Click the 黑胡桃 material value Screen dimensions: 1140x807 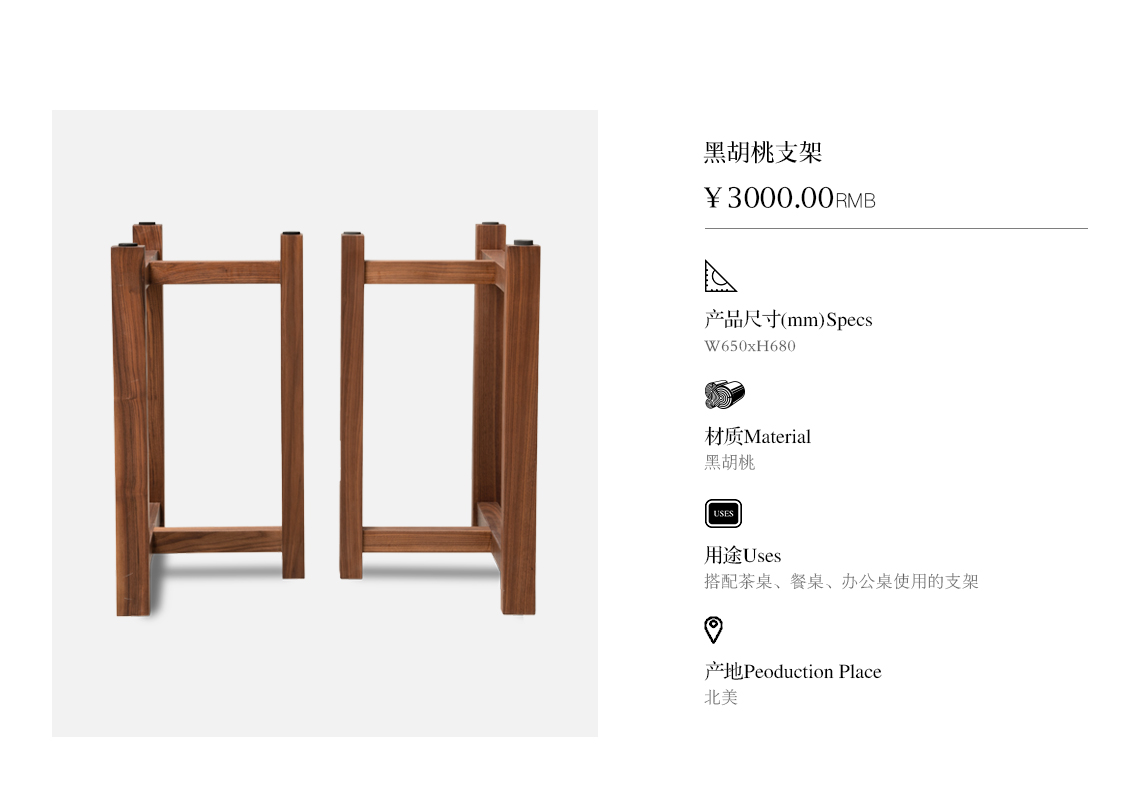[x=729, y=462]
